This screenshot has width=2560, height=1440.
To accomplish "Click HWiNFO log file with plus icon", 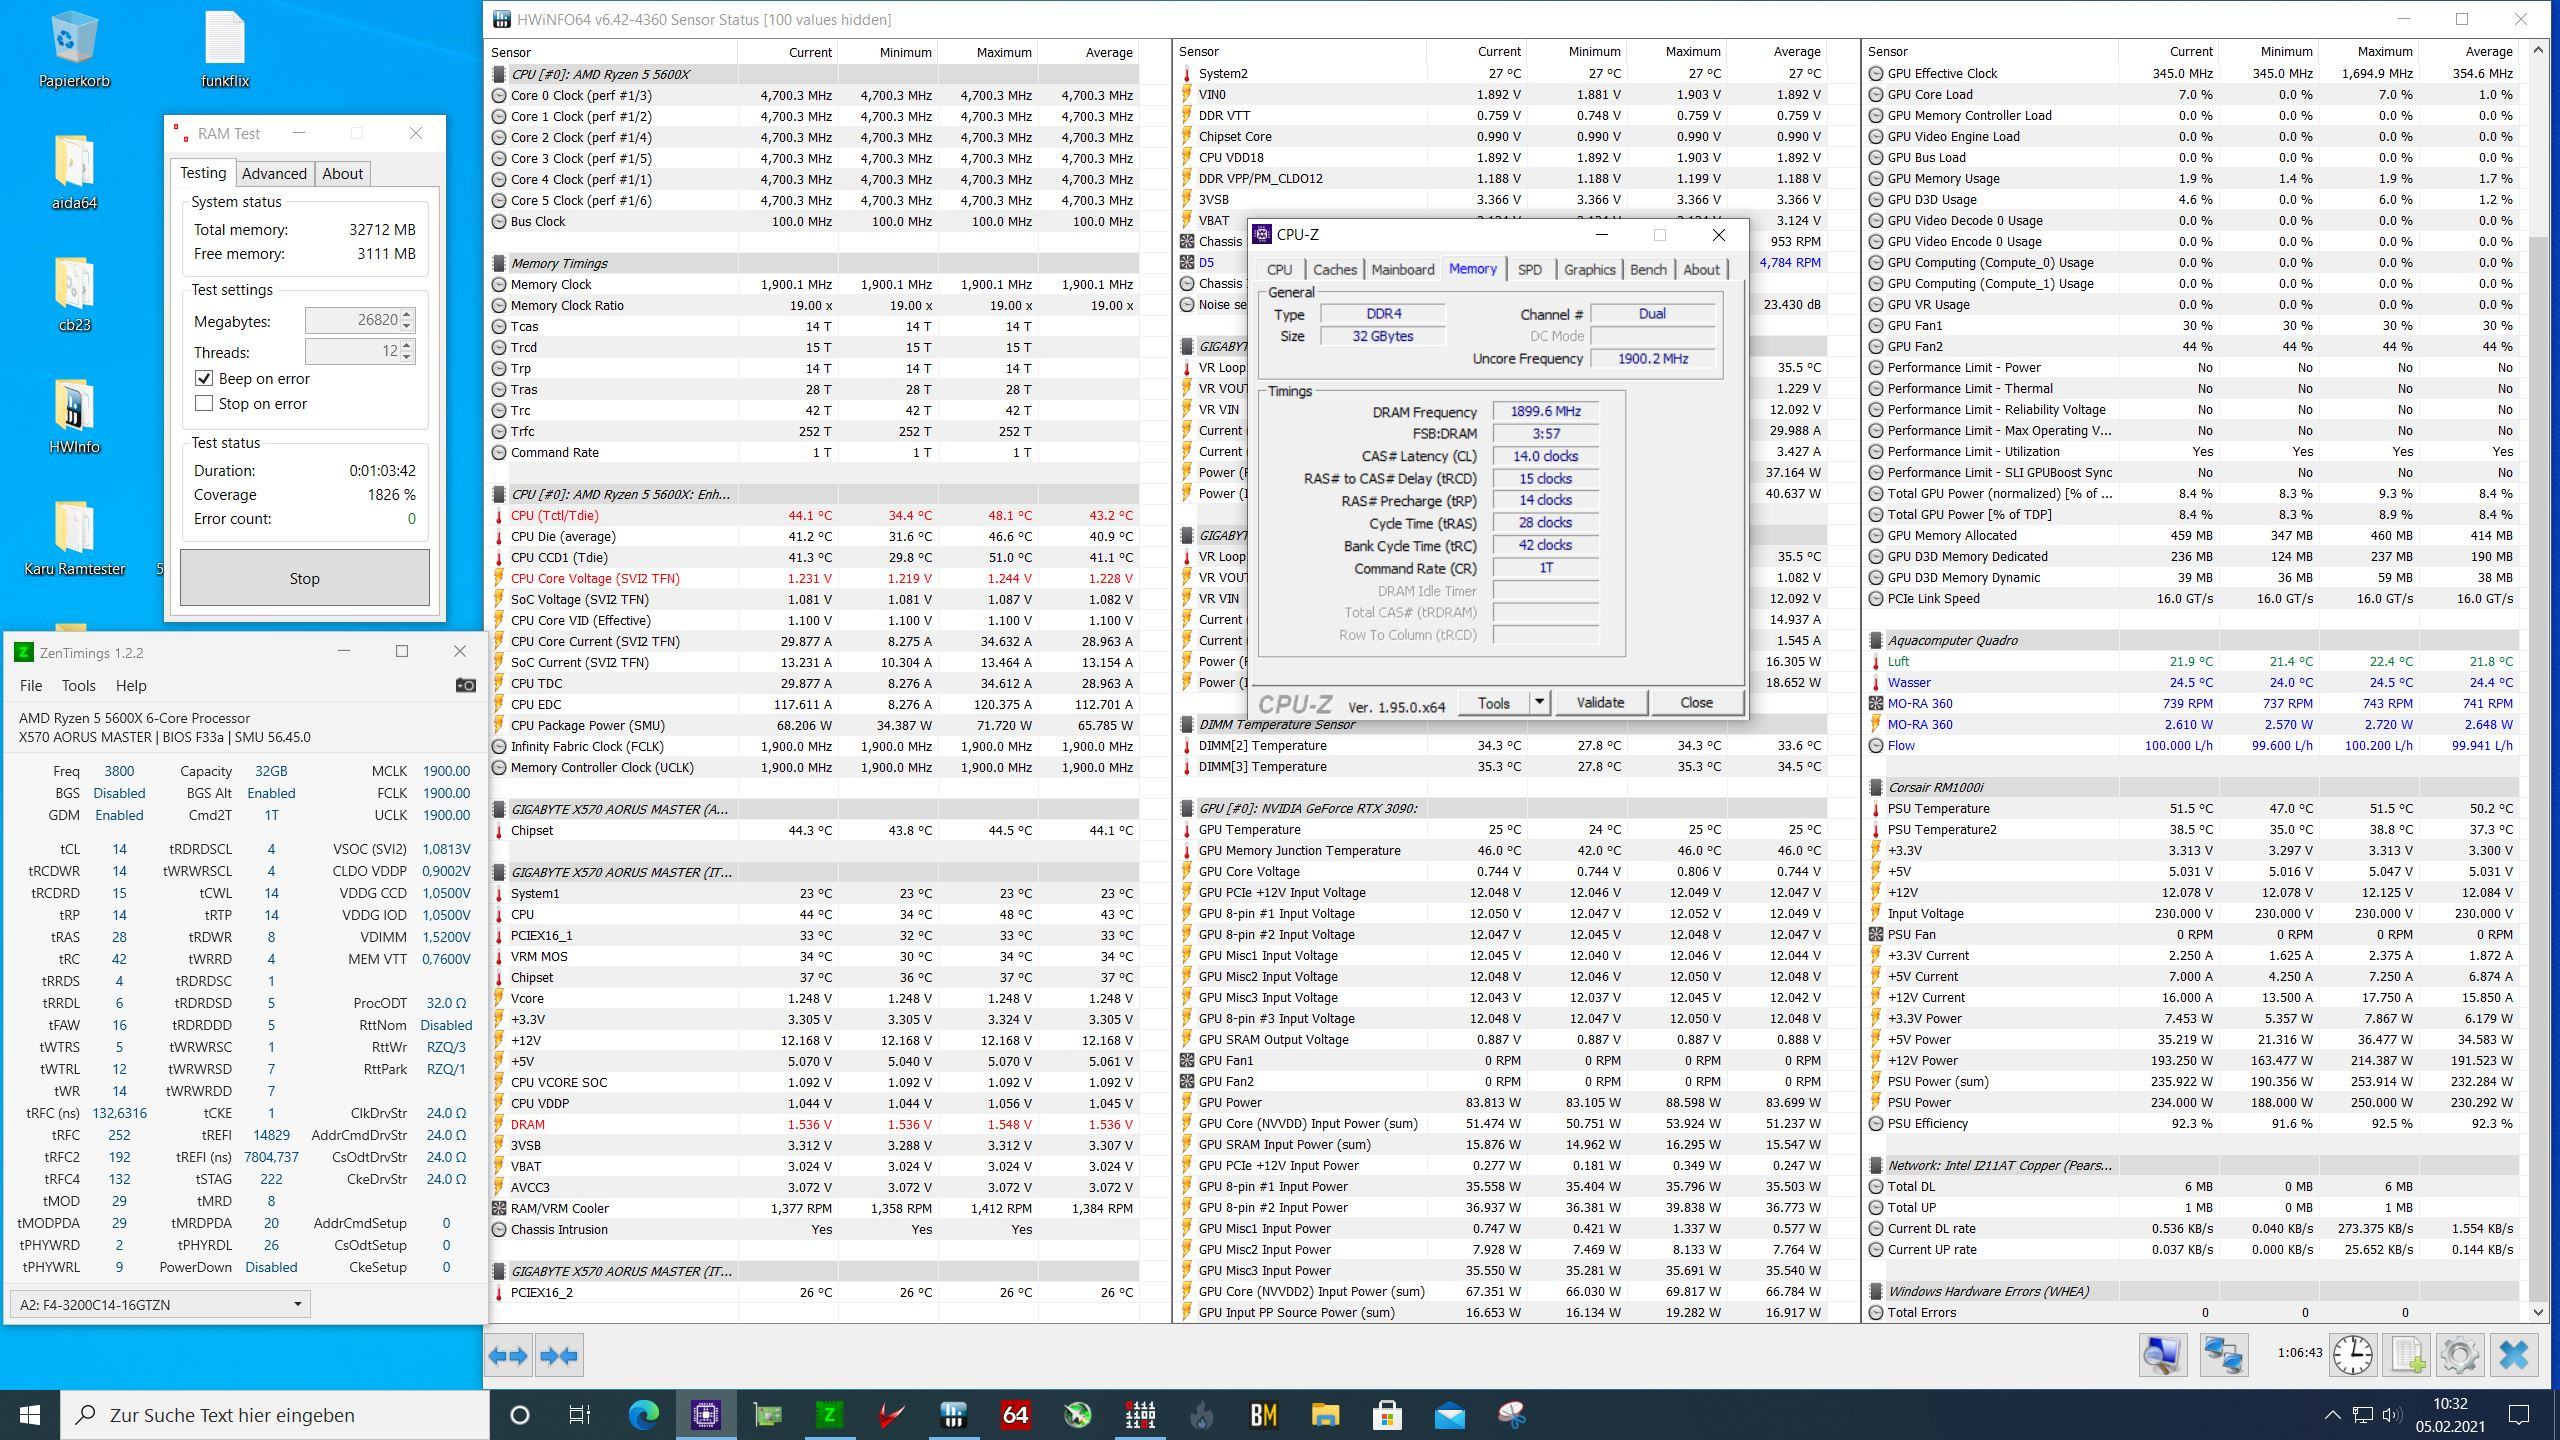I will point(2407,1355).
